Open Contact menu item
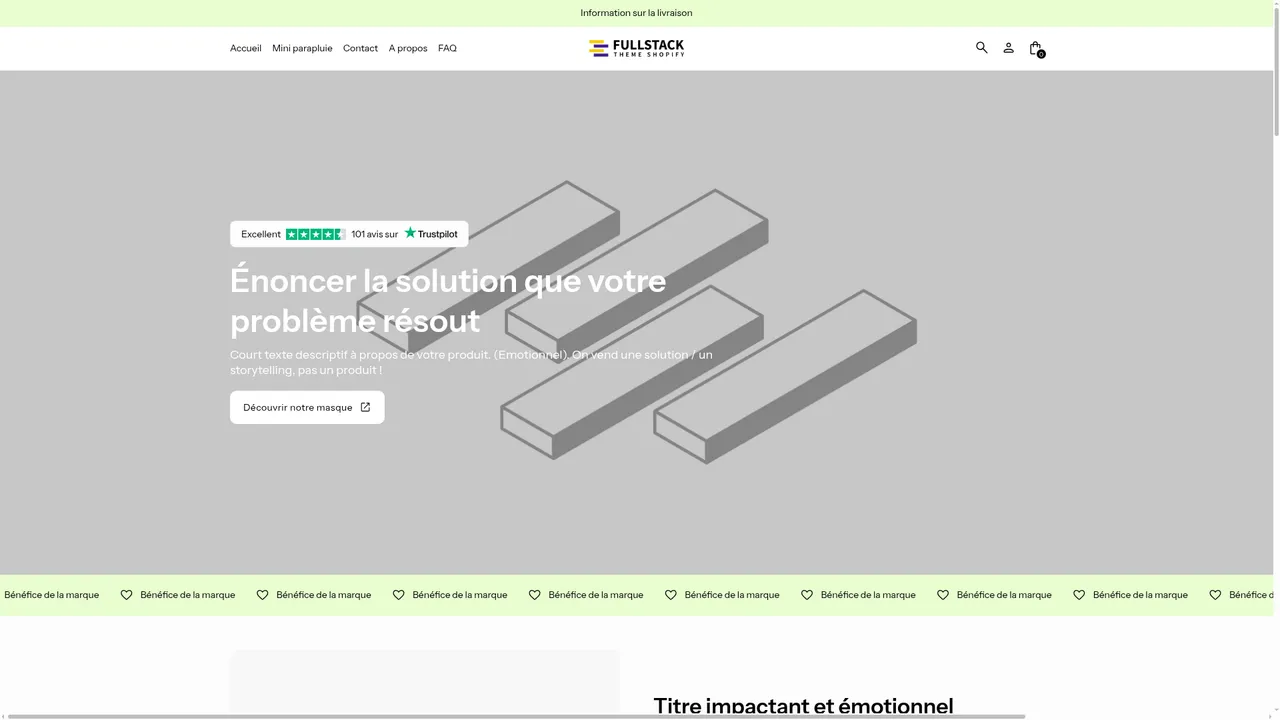1280x720 pixels. click(x=360, y=48)
